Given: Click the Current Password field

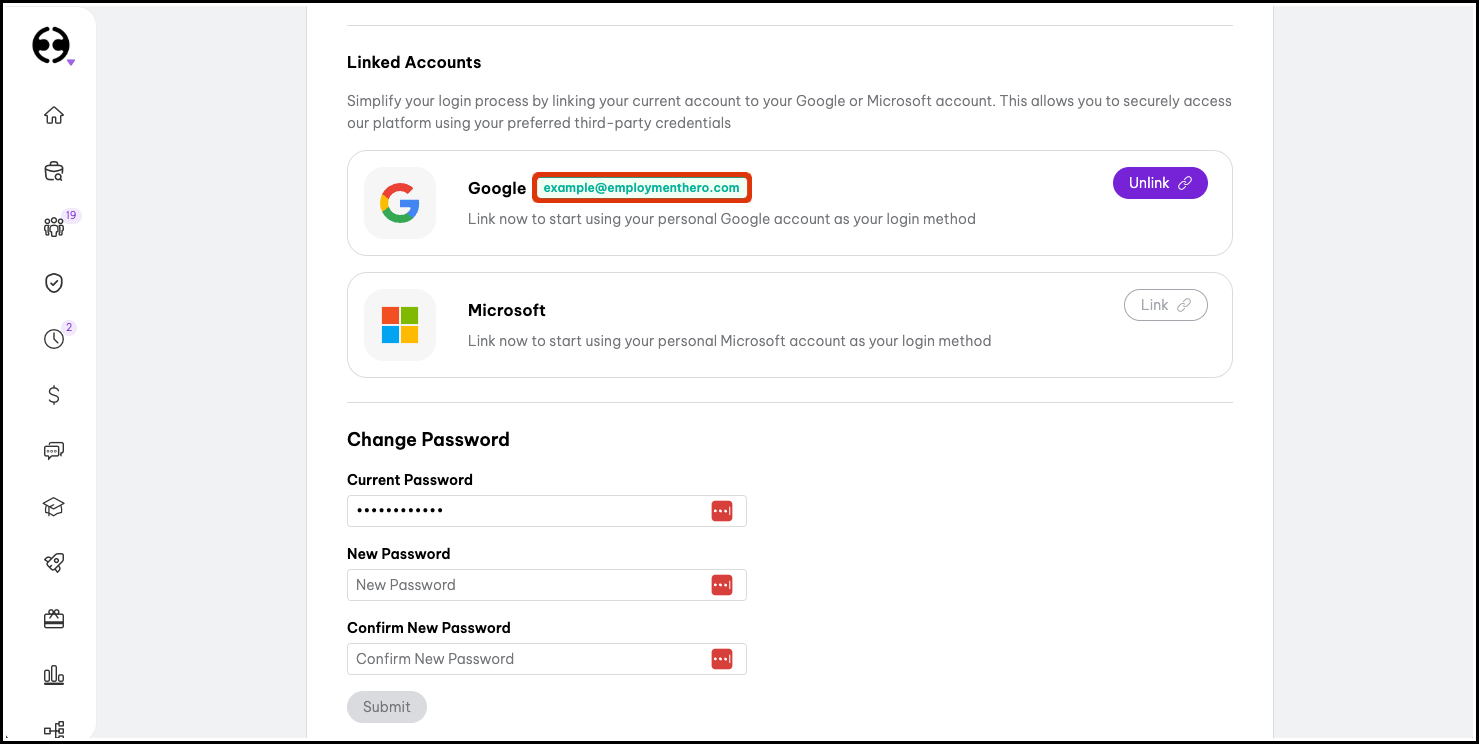Looking at the screenshot, I should point(527,511).
